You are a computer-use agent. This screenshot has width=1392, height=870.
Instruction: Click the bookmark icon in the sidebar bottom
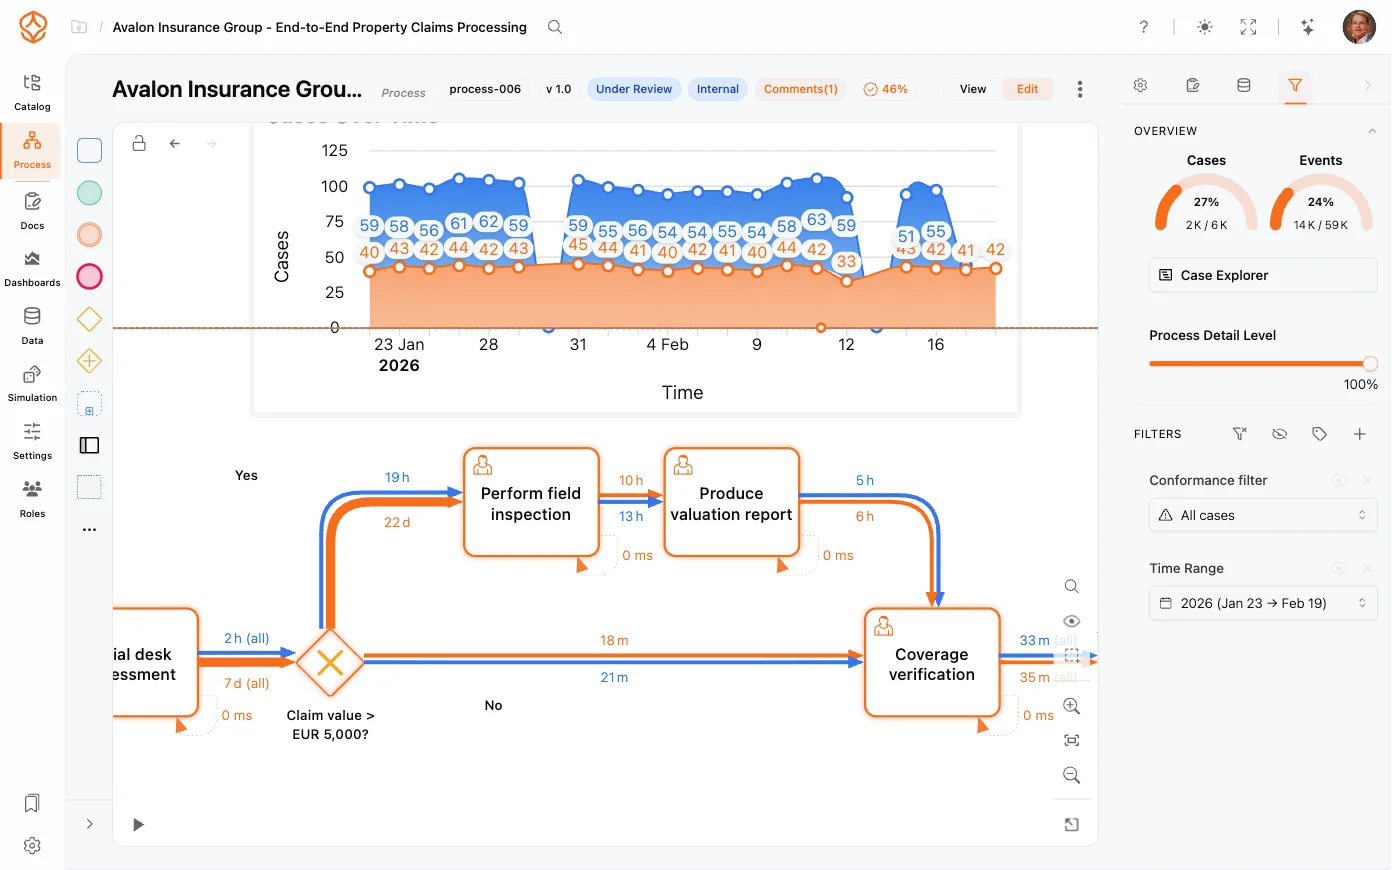[32, 803]
